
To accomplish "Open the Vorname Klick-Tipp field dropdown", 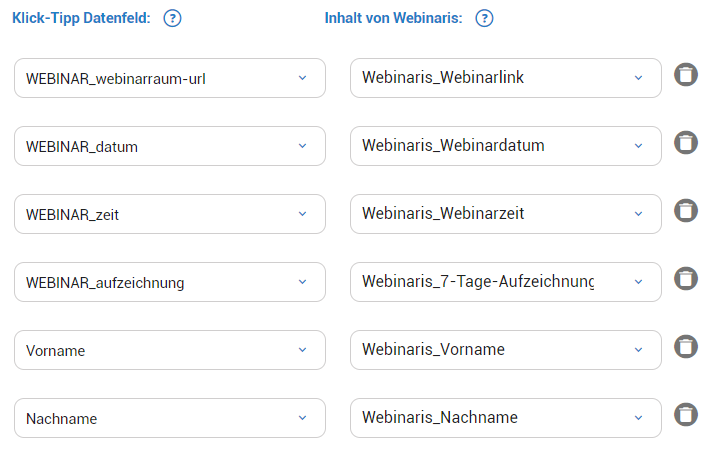I will click(170, 350).
